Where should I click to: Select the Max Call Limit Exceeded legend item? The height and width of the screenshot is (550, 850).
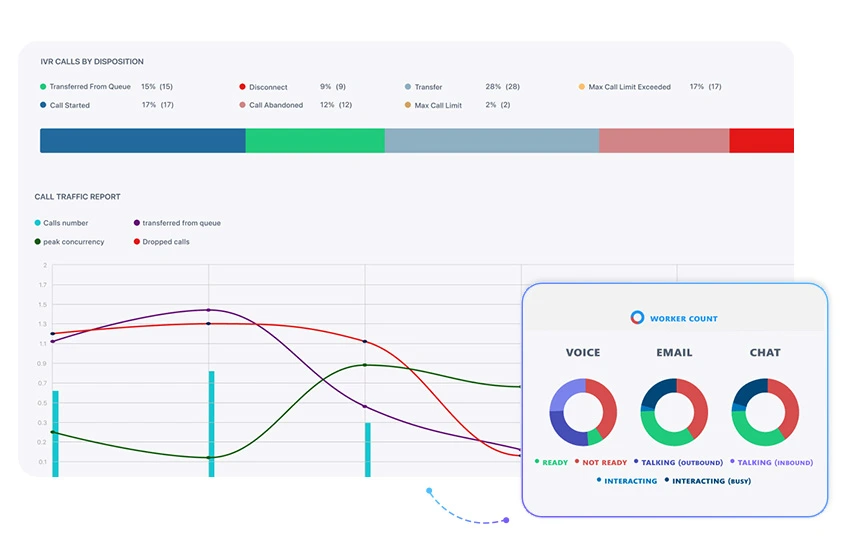629,87
